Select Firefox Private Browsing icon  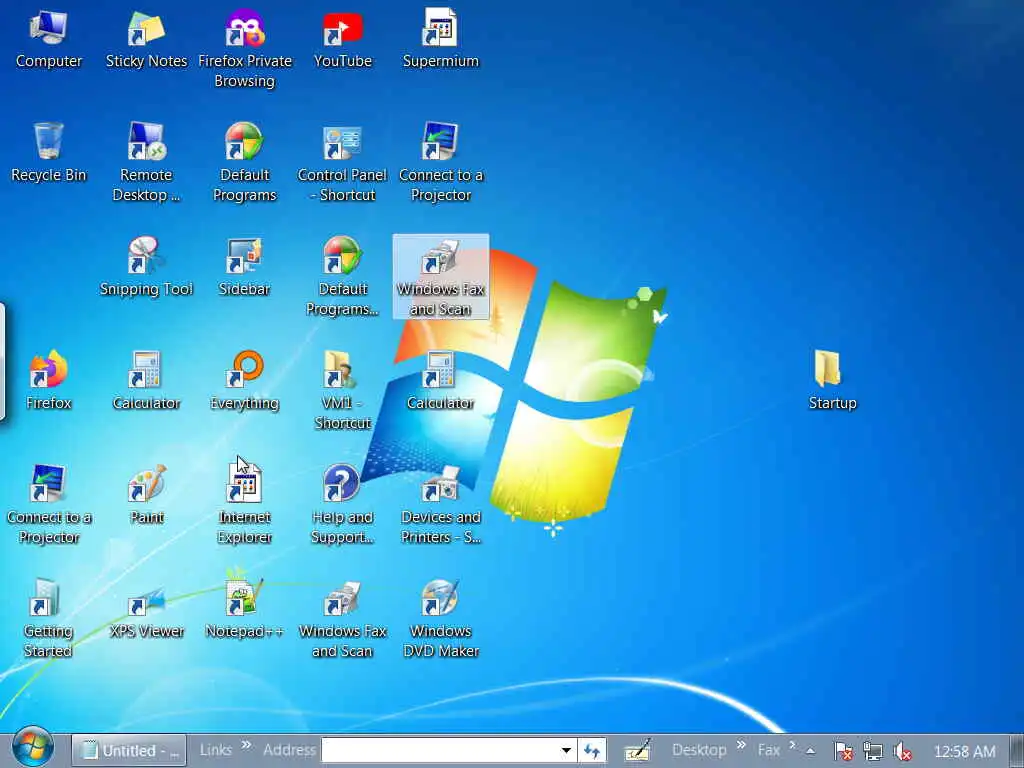coord(244,49)
